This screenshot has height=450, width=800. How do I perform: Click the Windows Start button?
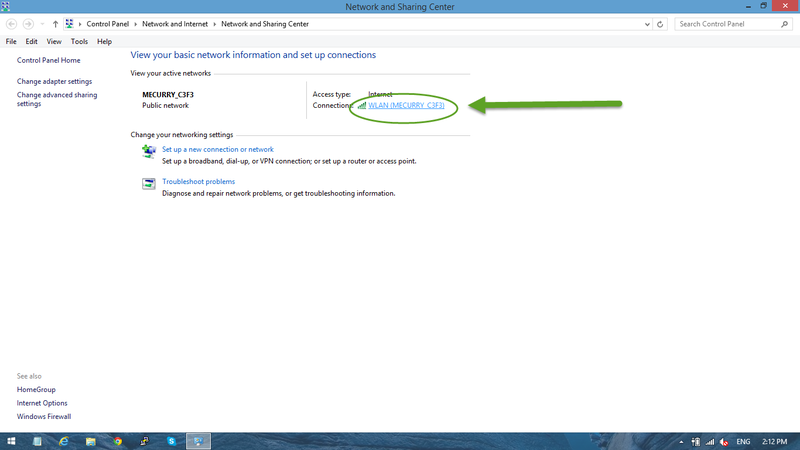[11, 441]
